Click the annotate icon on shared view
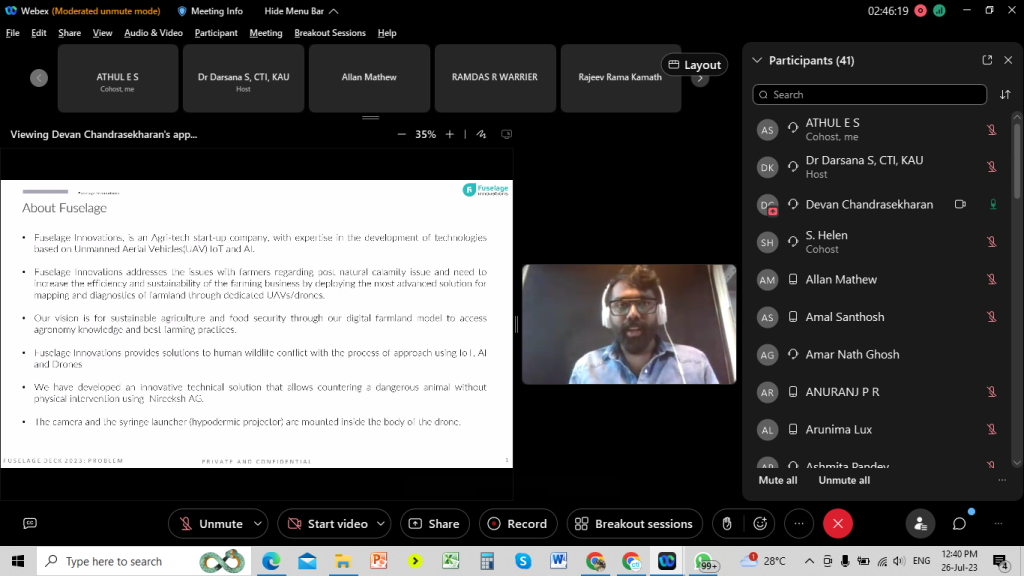 tap(481, 134)
